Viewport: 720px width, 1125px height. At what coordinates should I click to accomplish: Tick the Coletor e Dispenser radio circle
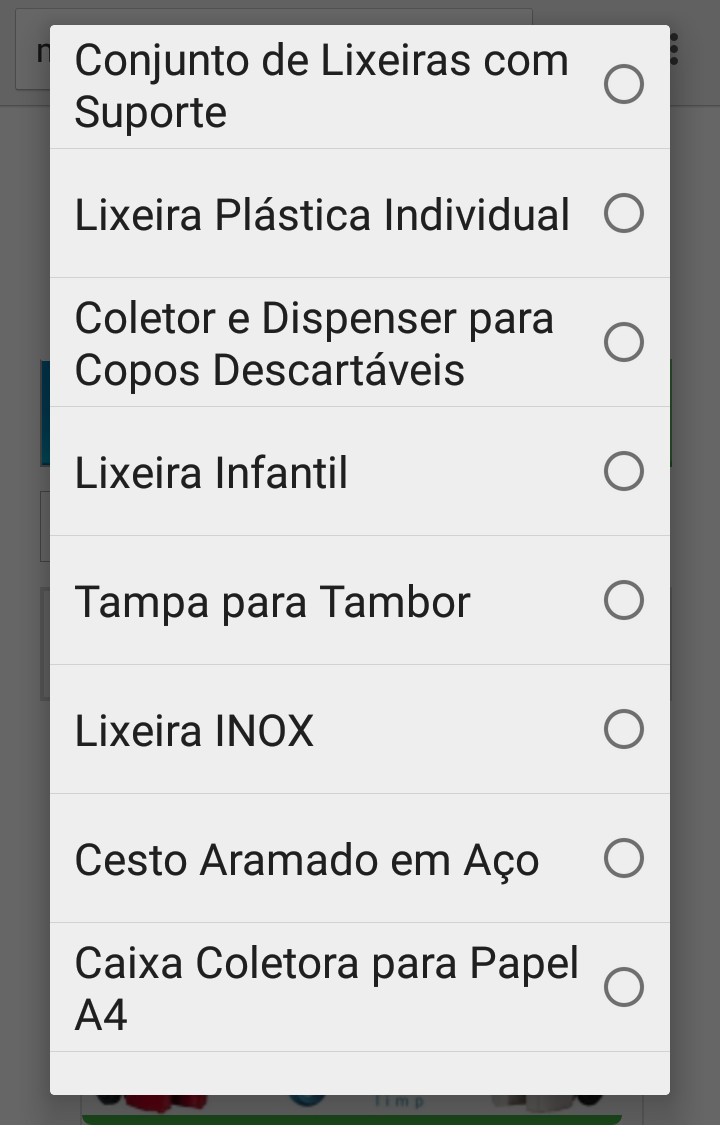tap(624, 342)
